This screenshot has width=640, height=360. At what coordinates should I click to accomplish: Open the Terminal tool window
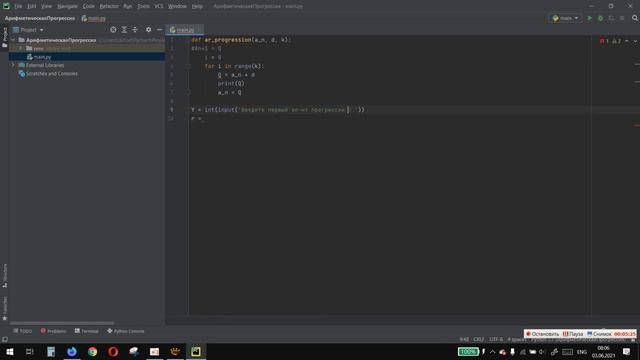tap(87, 331)
